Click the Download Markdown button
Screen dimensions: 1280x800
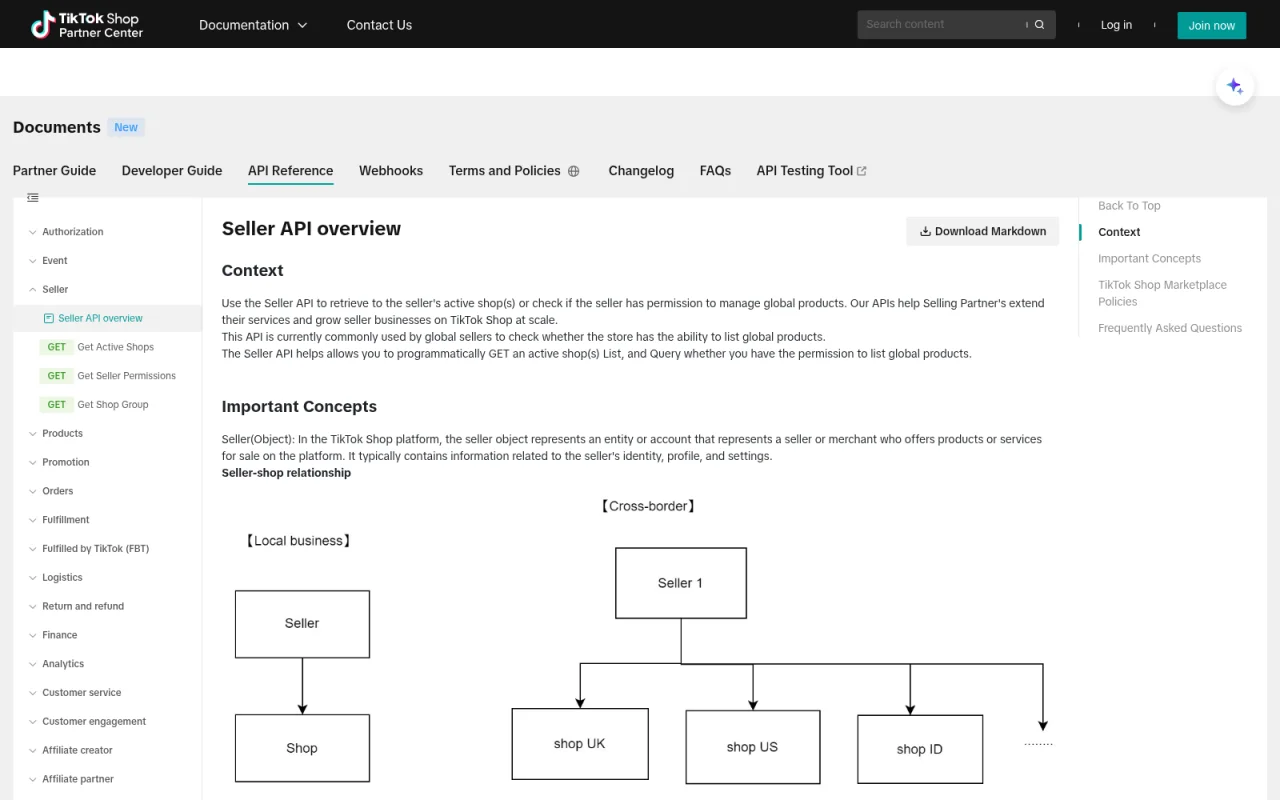click(x=983, y=231)
